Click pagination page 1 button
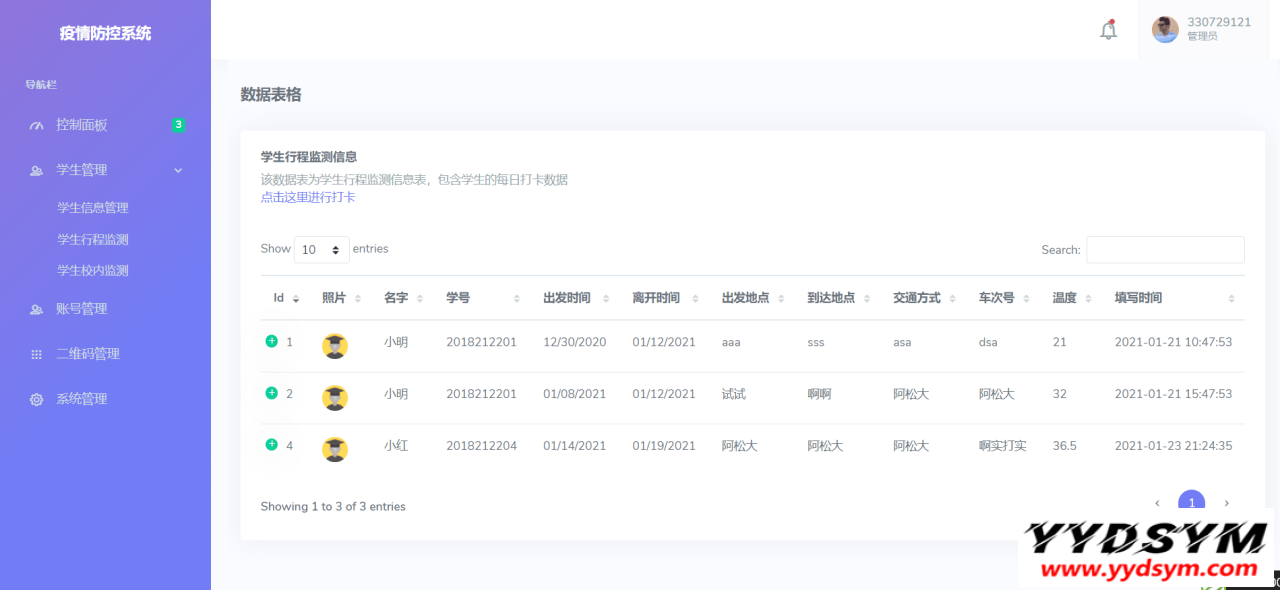 (x=1192, y=503)
